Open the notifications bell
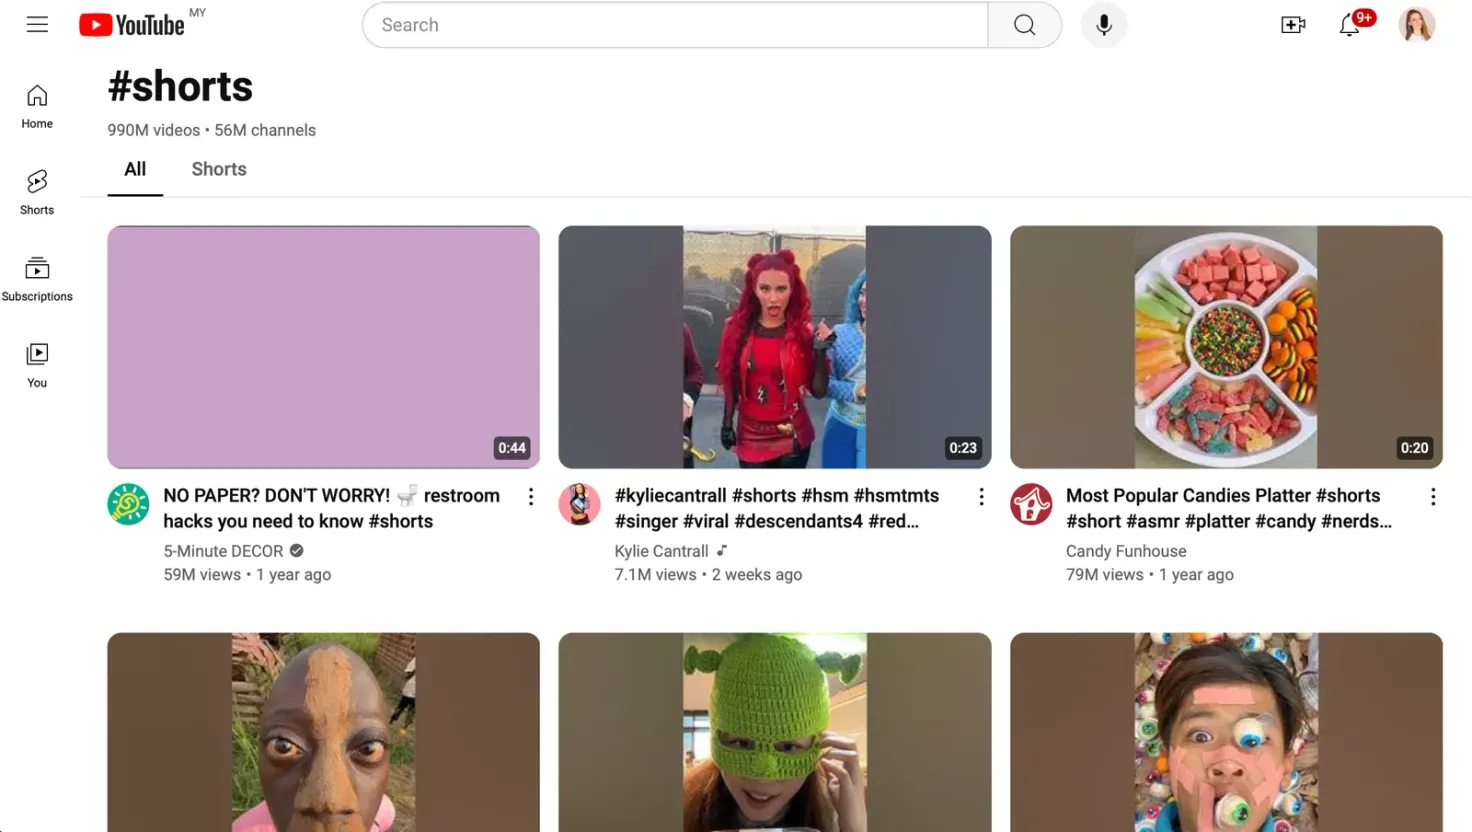The width and height of the screenshot is (1472, 832). pos(1350,25)
